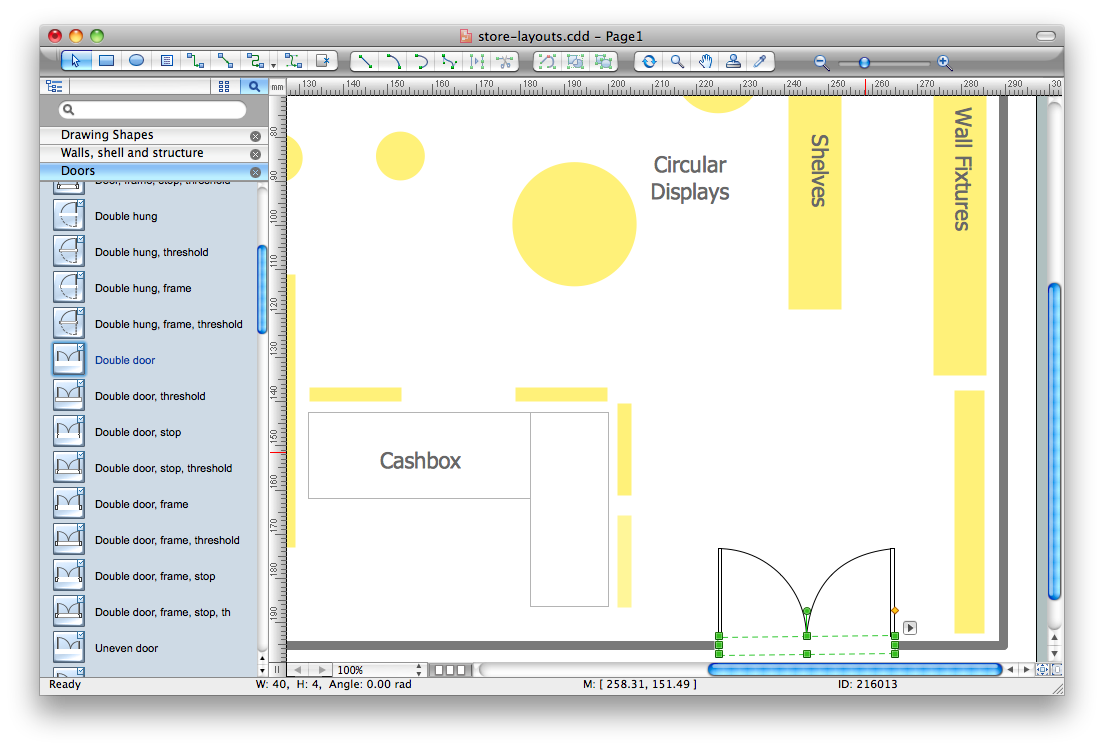1104x750 pixels.
Task: Click the magnifier zoom tool
Action: pos(677,61)
